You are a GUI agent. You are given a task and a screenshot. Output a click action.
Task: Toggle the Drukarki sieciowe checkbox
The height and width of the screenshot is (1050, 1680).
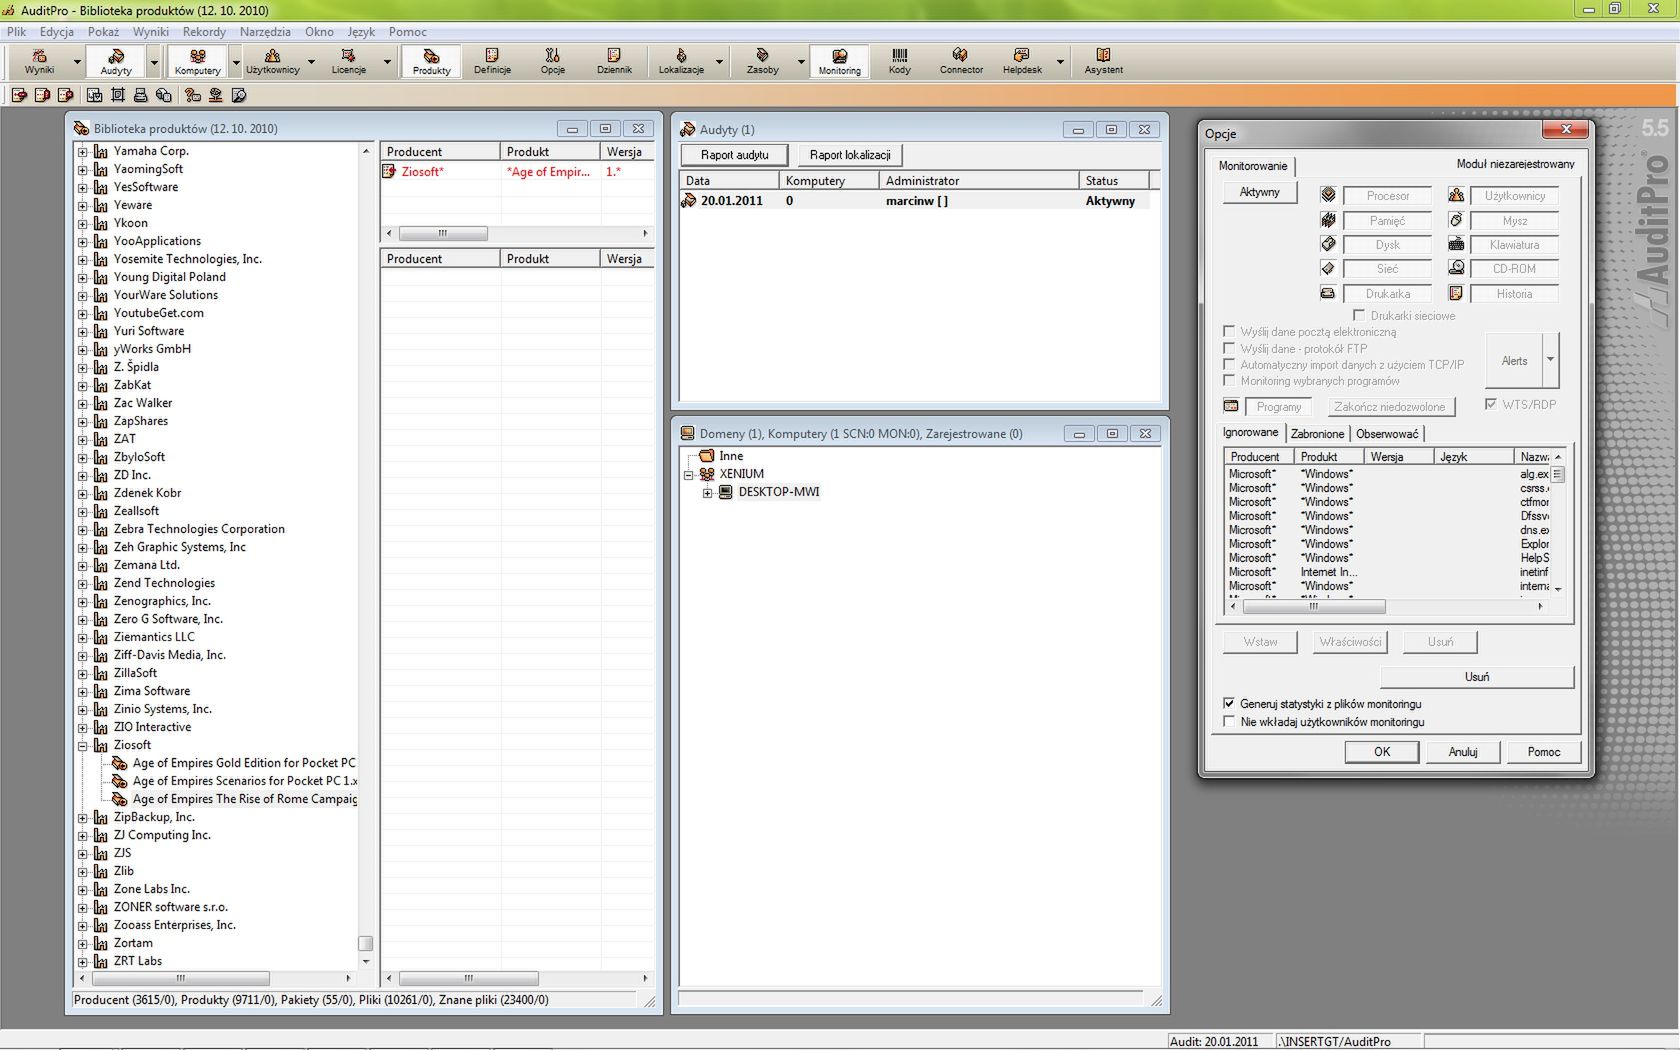click(x=1359, y=315)
